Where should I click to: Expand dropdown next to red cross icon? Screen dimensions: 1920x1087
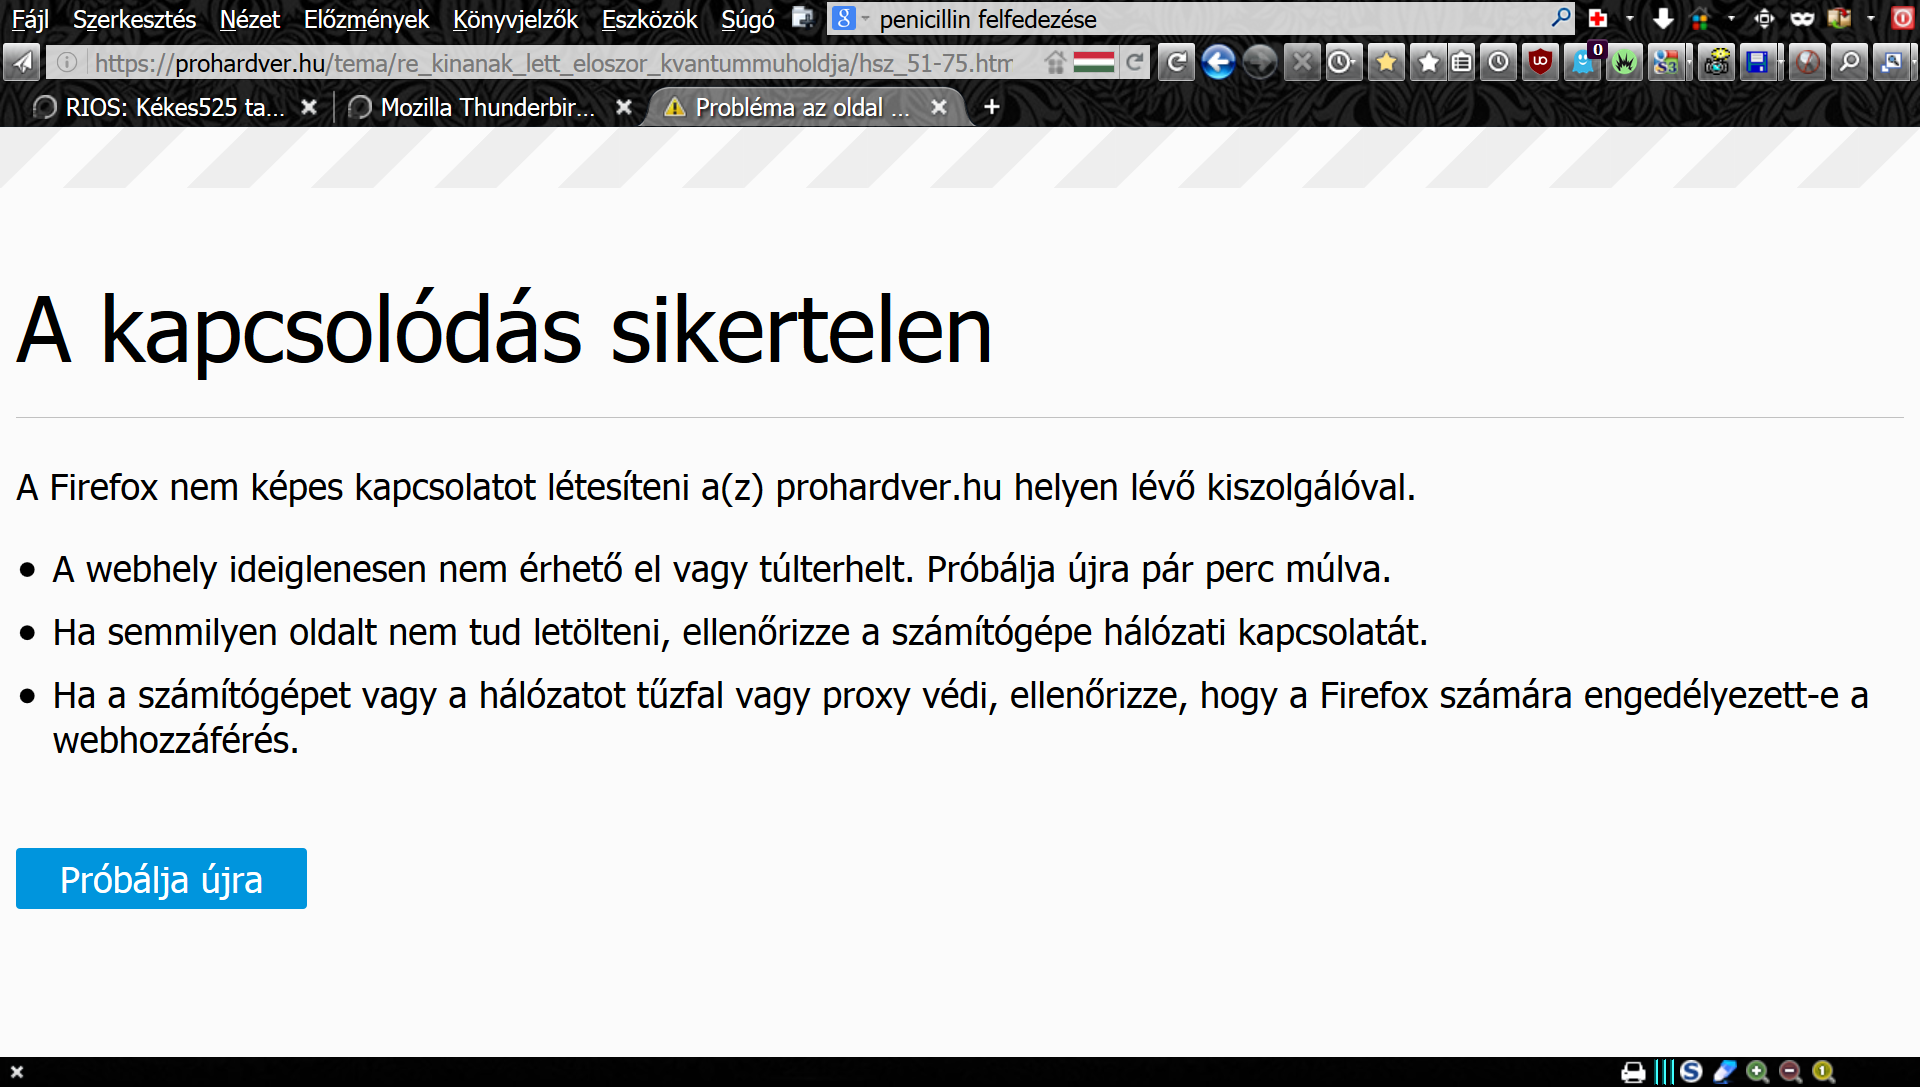(x=1630, y=19)
